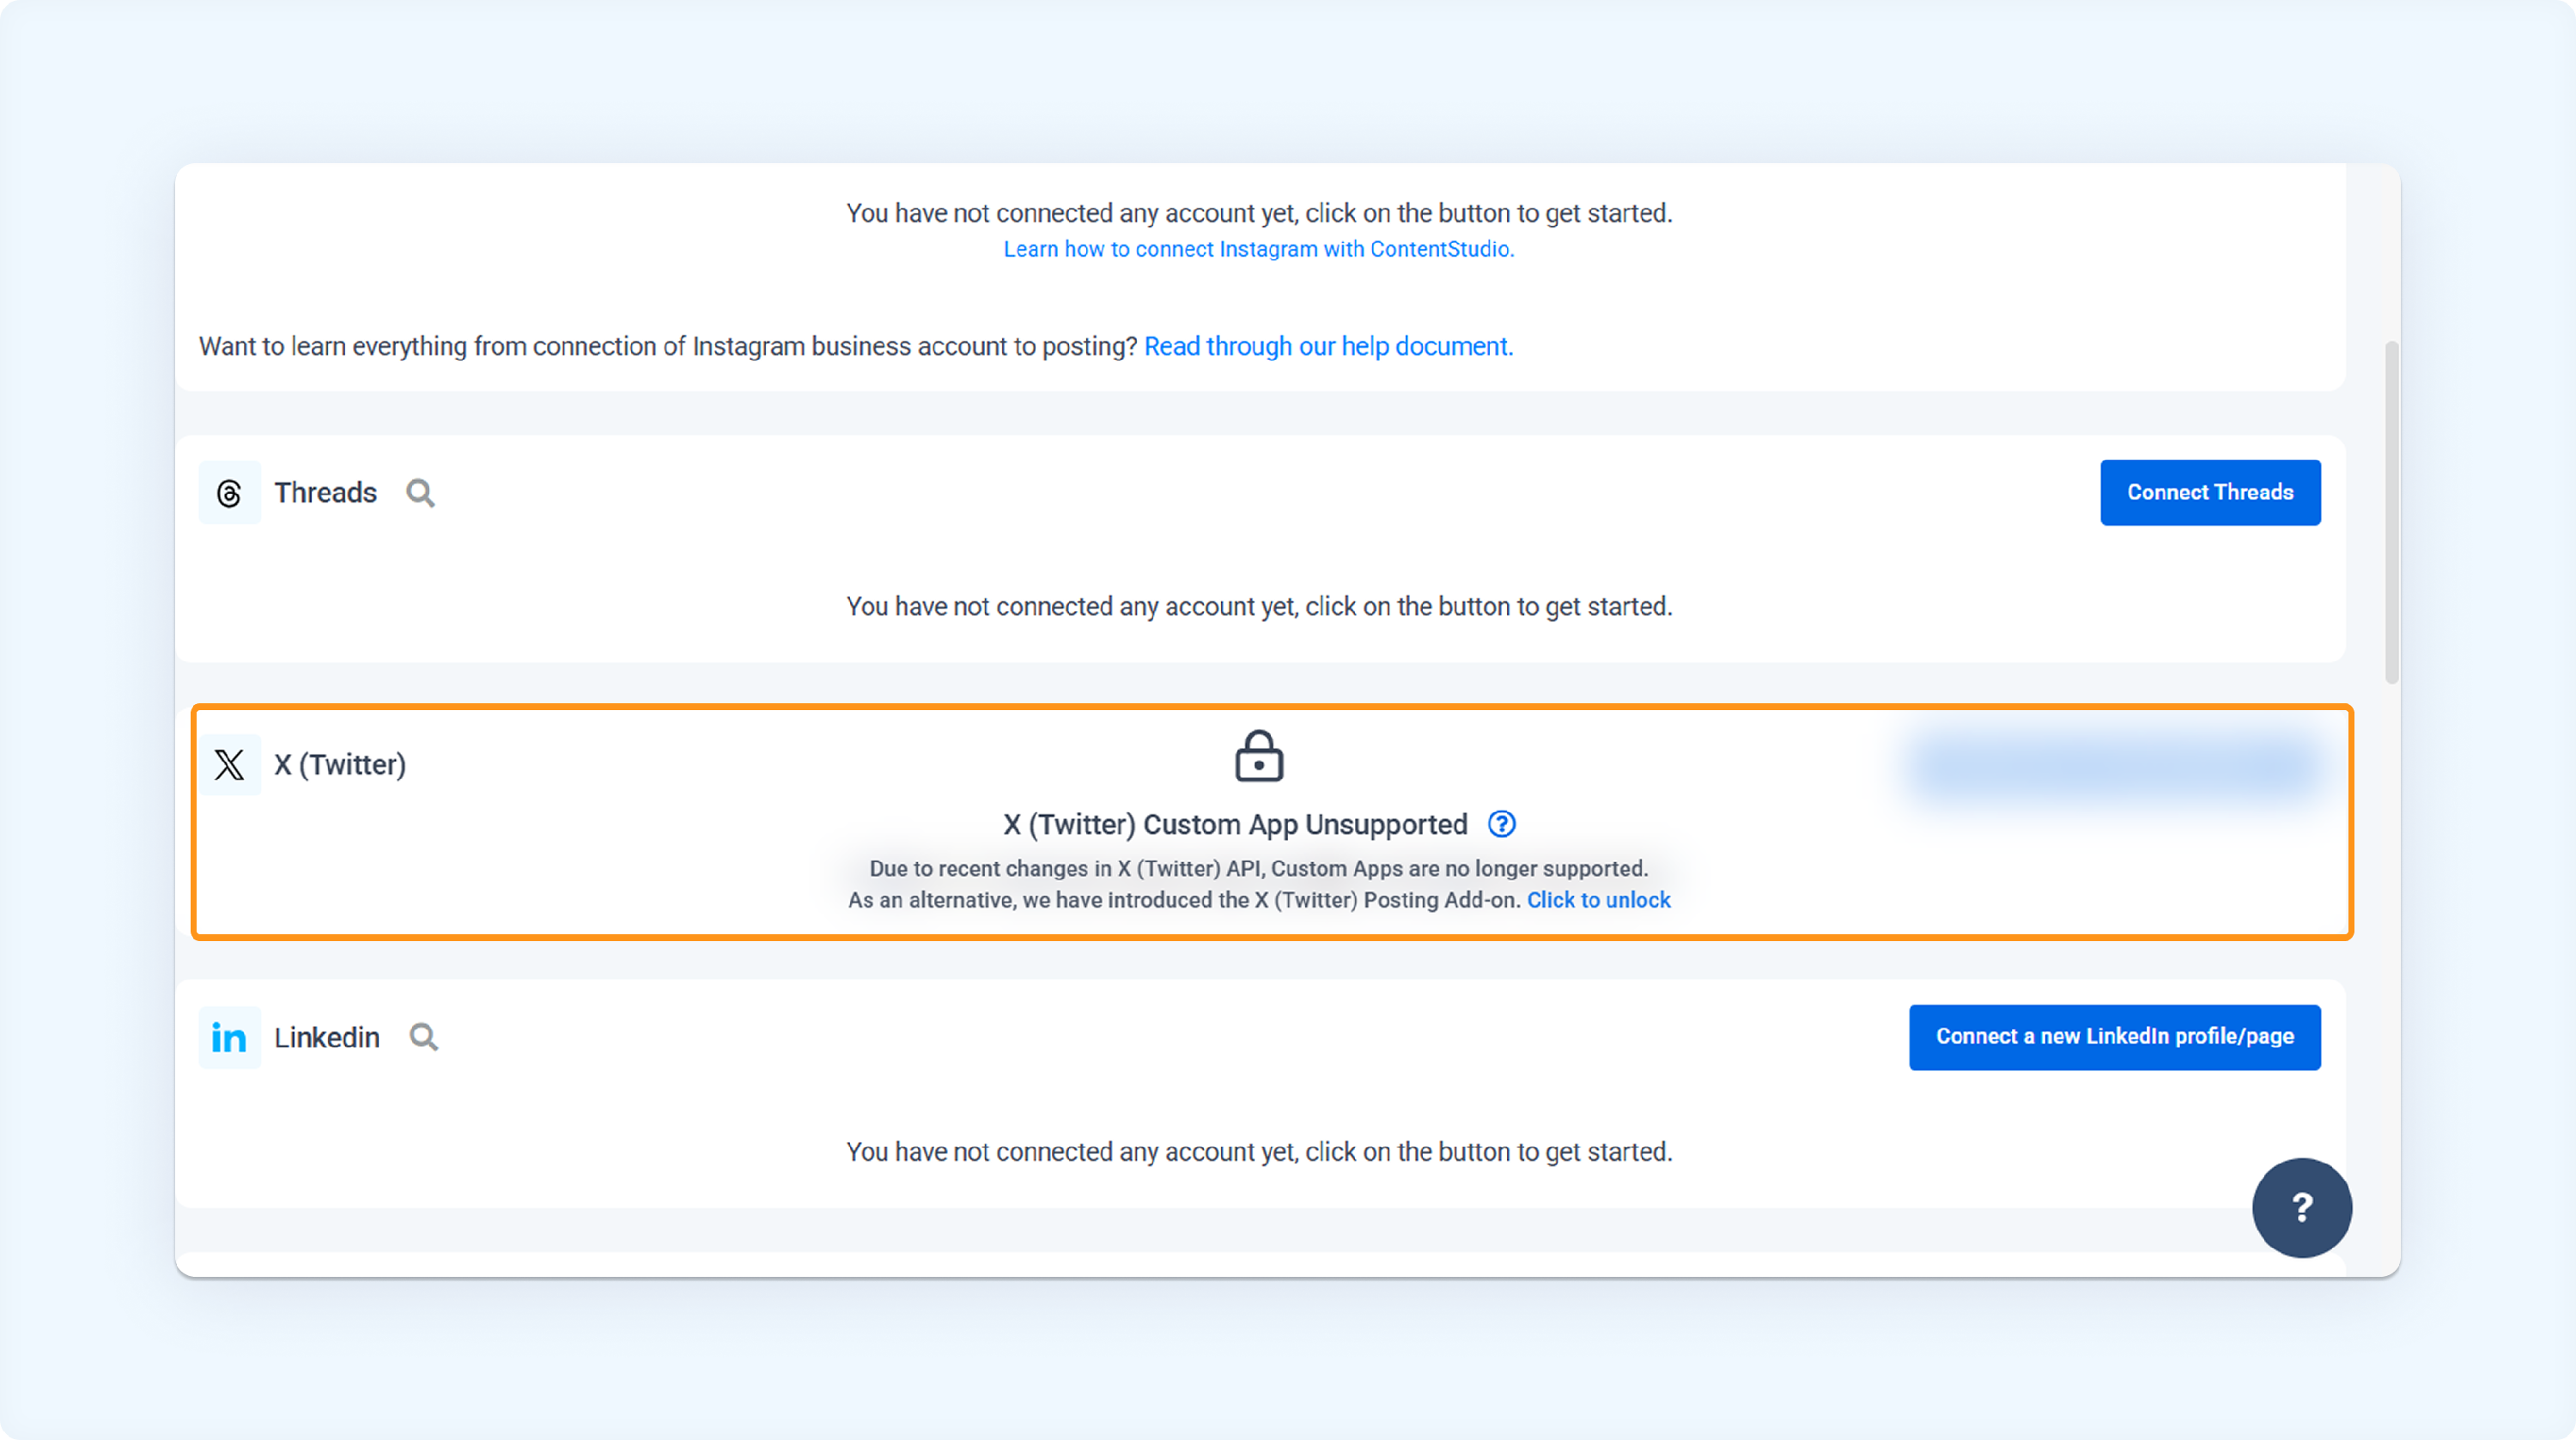Open search beside the Threads heading
The width and height of the screenshot is (2576, 1440).
[420, 493]
